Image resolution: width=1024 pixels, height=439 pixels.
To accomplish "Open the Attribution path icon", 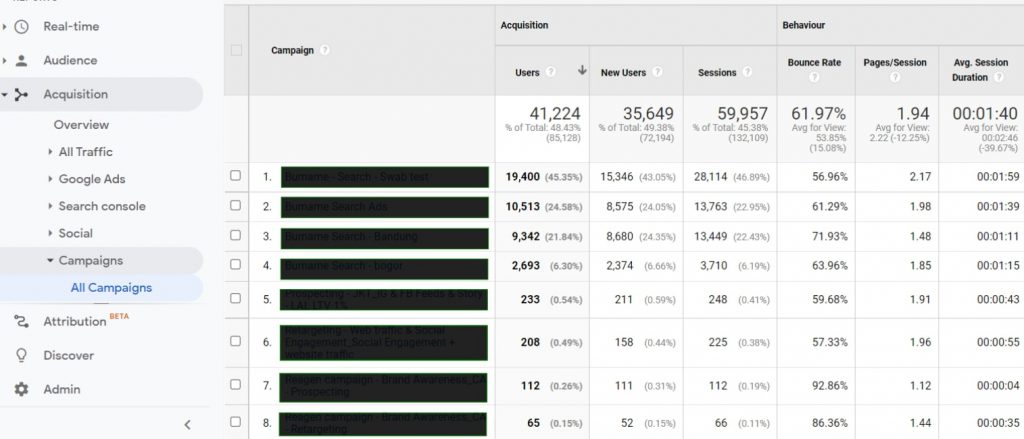I will pyautogui.click(x=22, y=321).
